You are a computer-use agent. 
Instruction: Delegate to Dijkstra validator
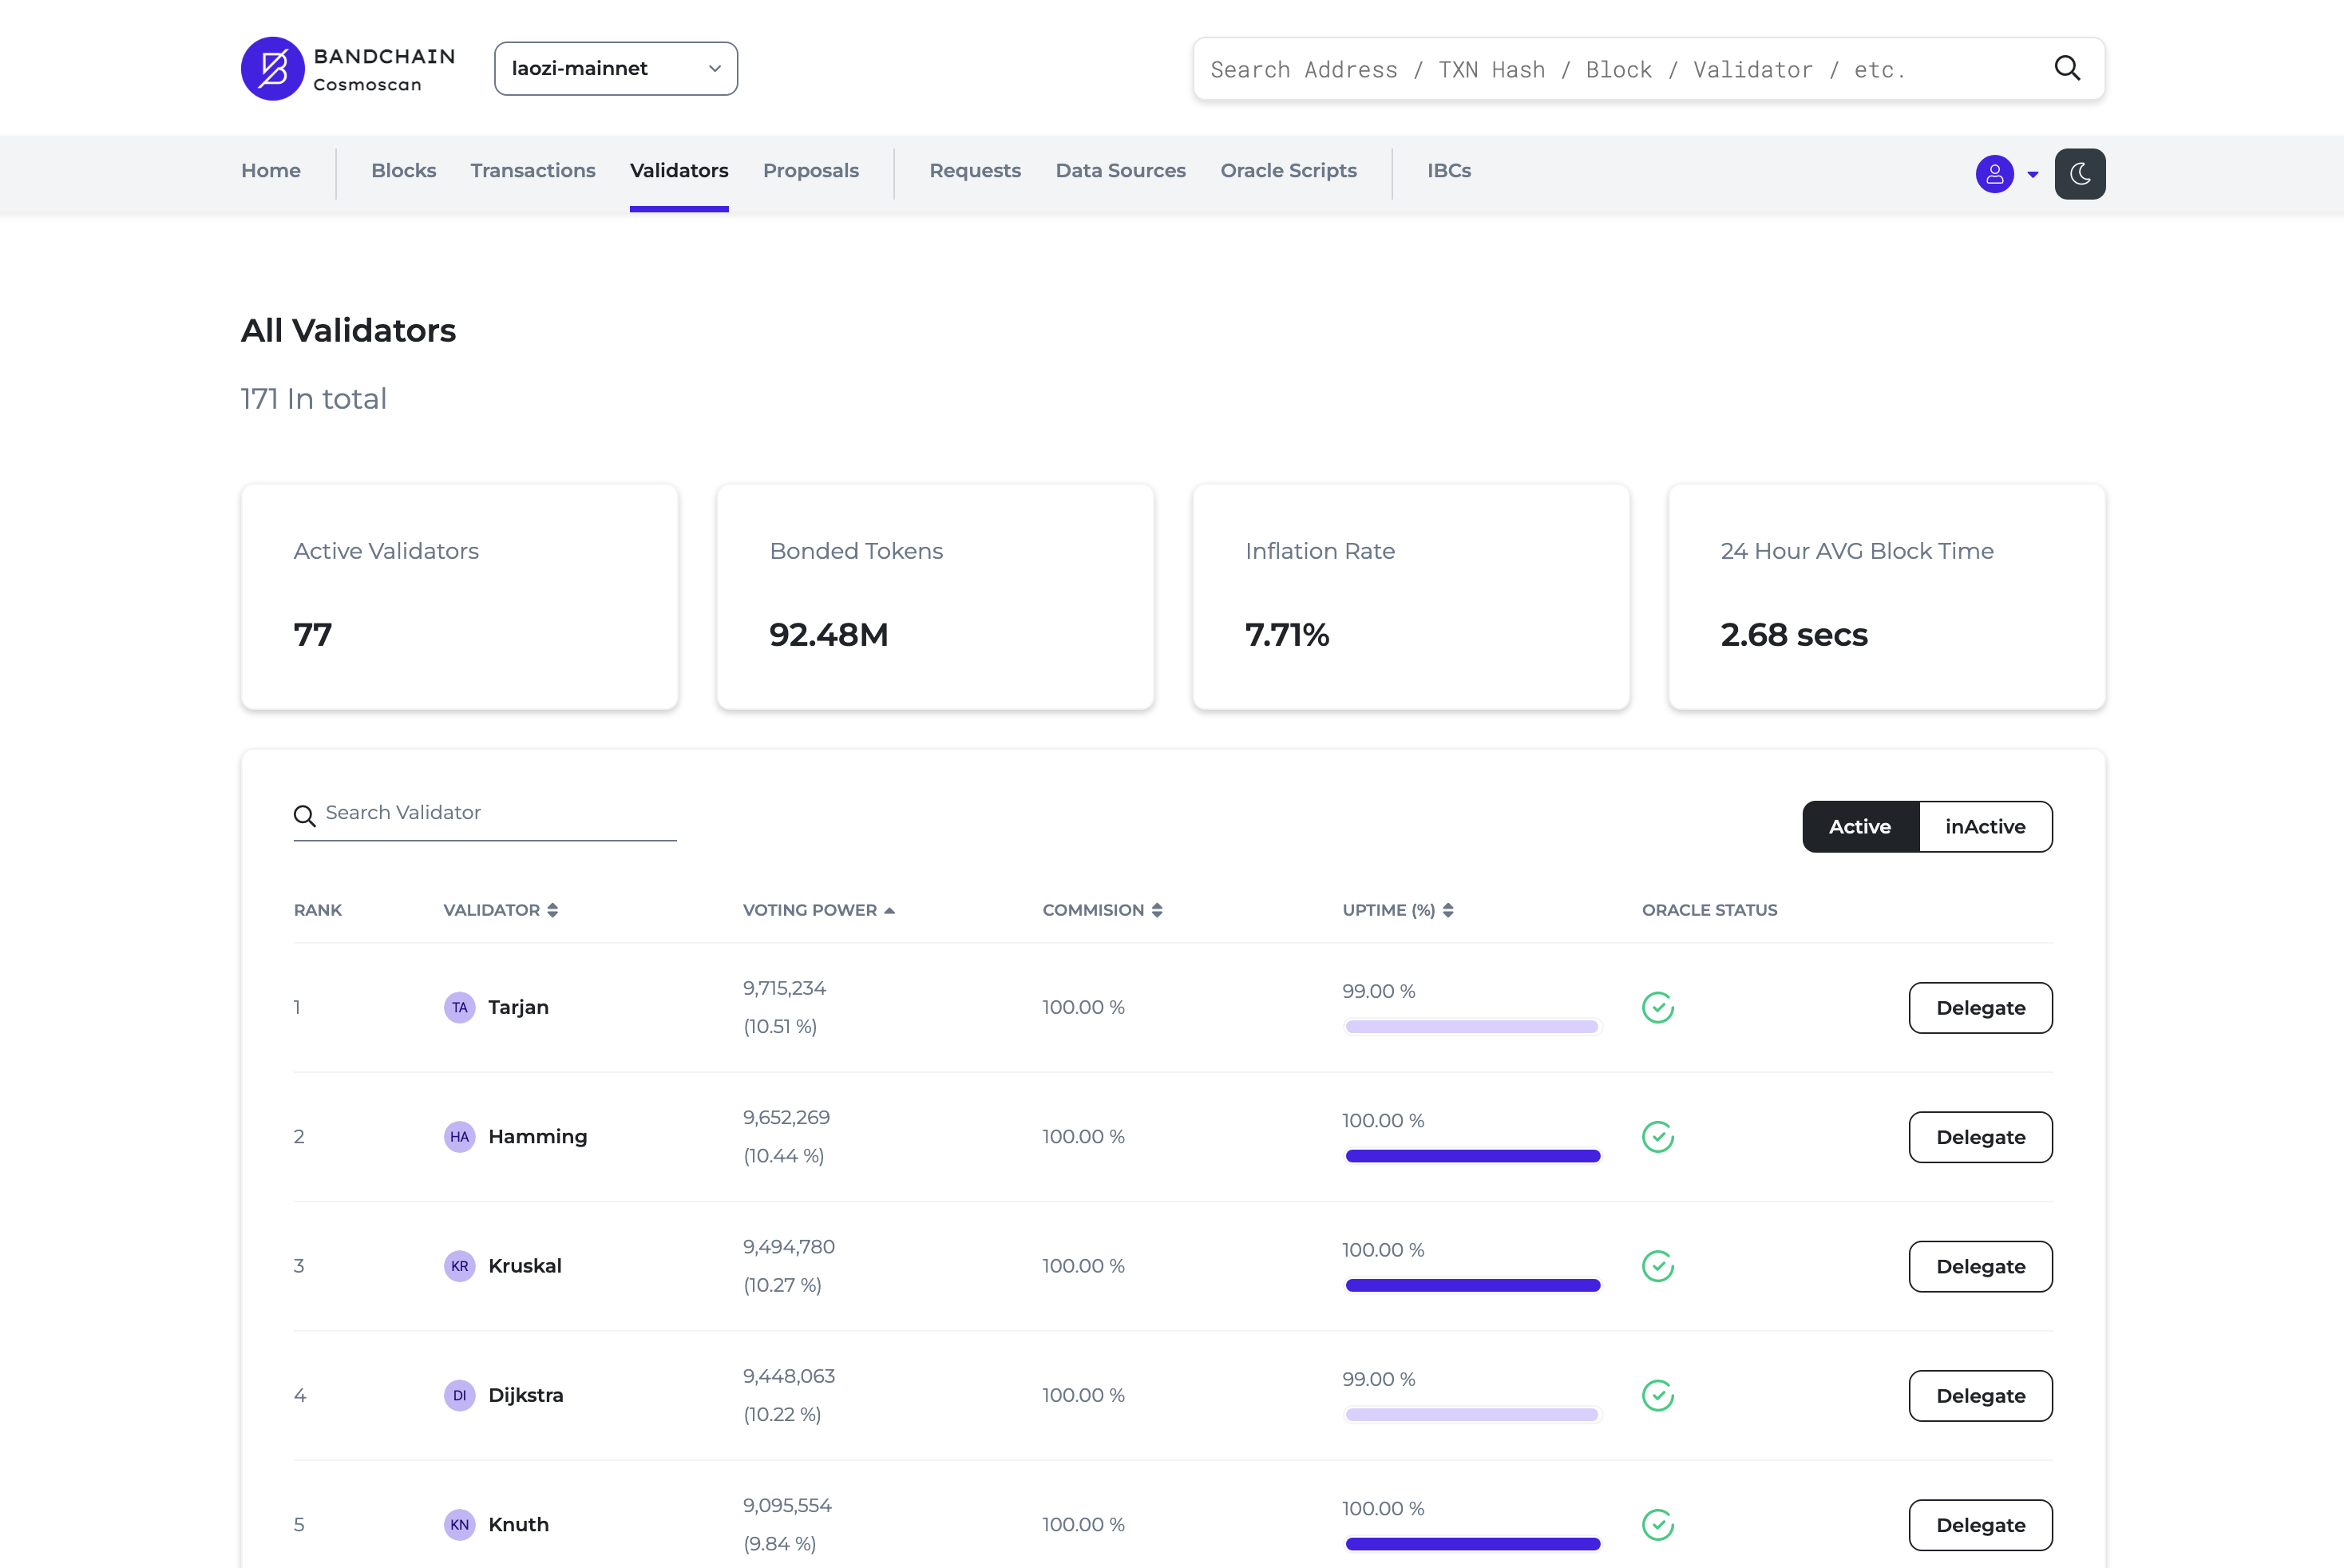1980,1396
